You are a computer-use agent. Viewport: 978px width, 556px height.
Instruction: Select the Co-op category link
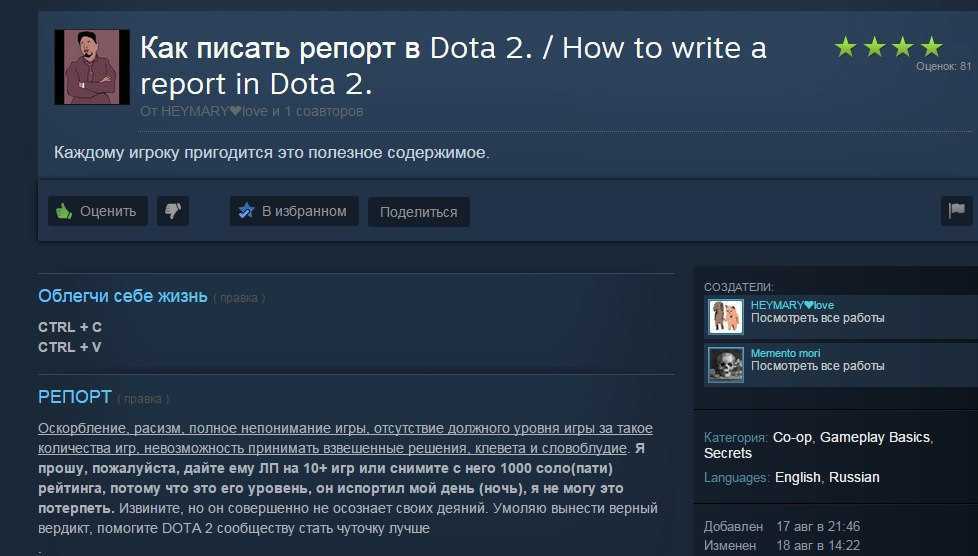click(792, 437)
